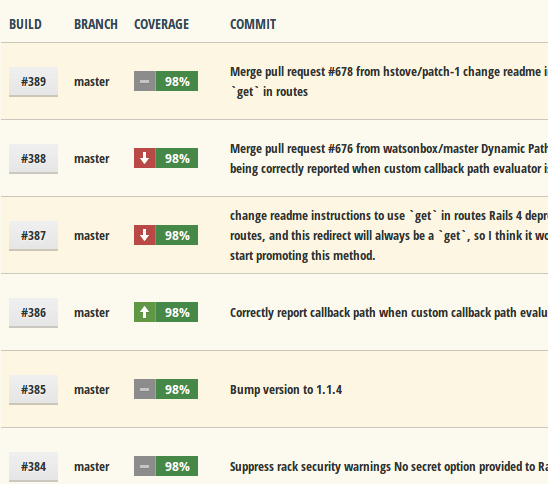
Task: Click unchanged coverage dash icon for build #384
Action: tap(145, 466)
